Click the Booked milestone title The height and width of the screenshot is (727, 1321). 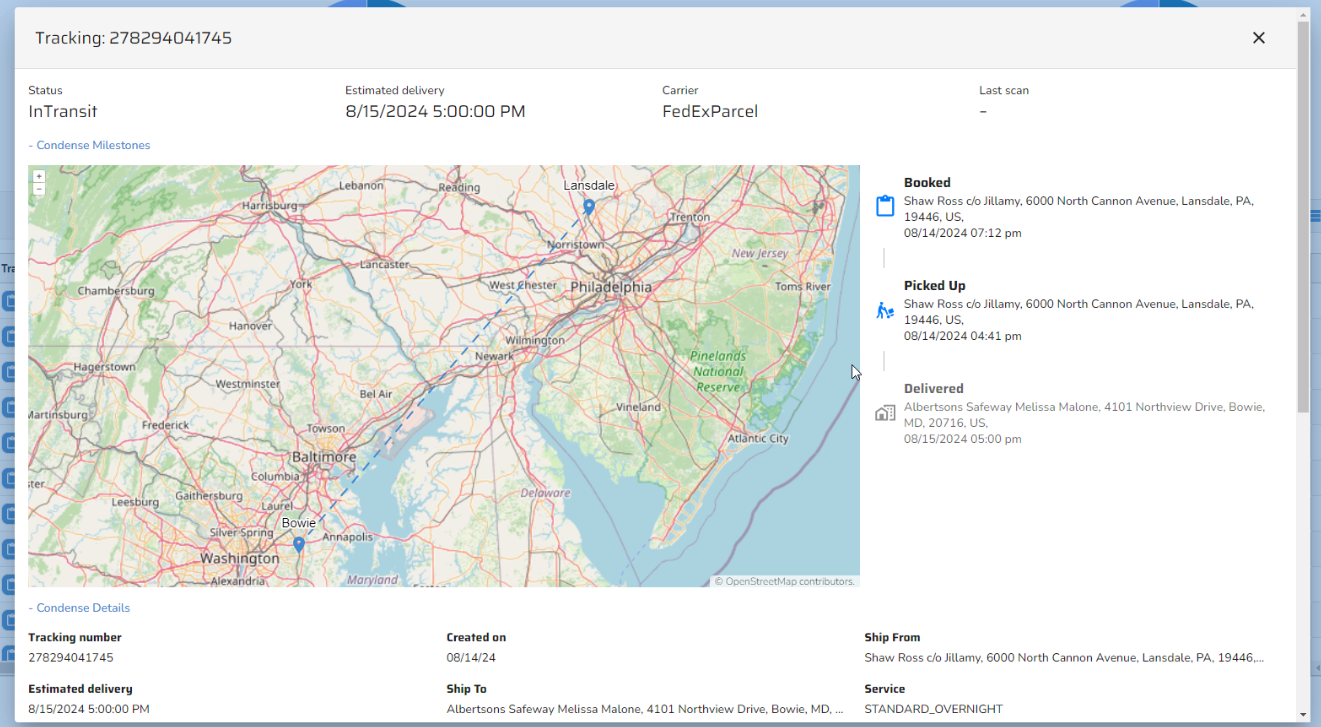coord(927,183)
